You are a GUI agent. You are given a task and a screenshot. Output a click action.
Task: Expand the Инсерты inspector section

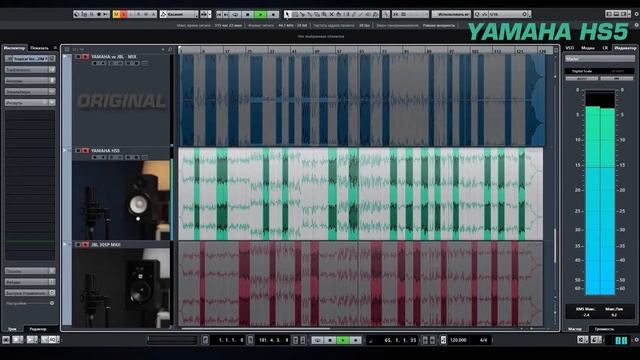coord(30,103)
